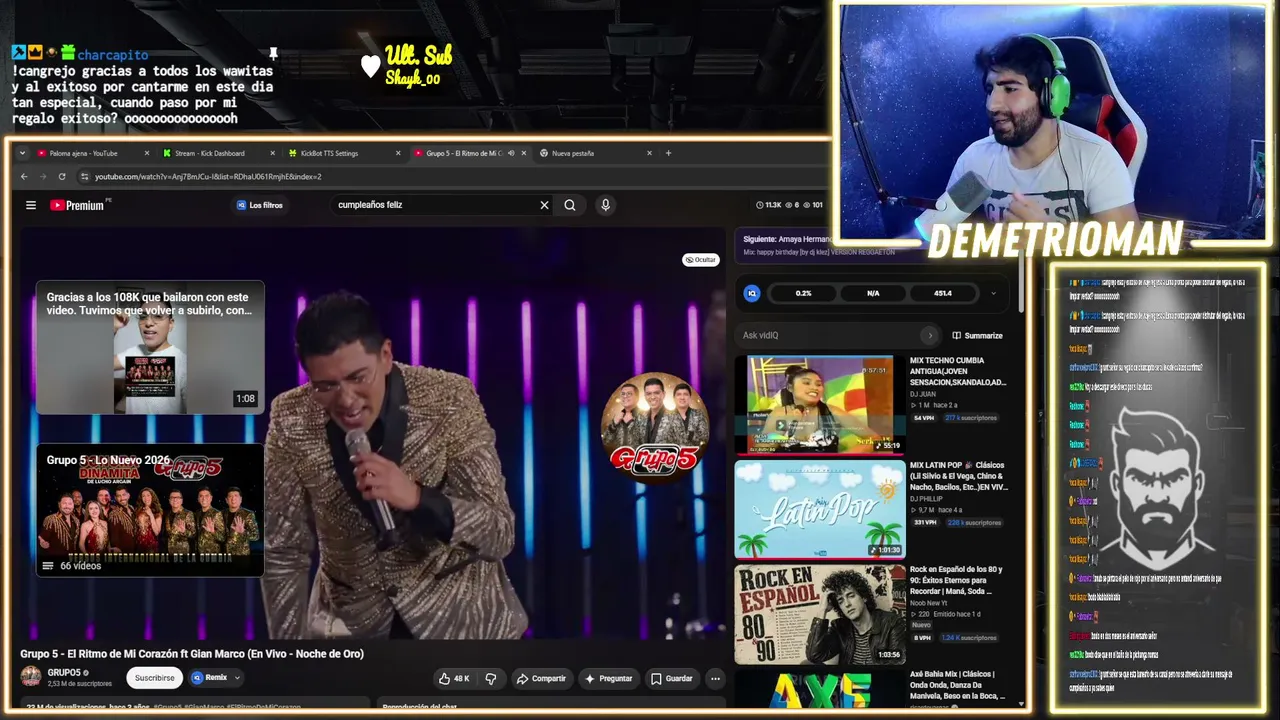Go back with browser back arrow
Viewport: 1280px width, 720px height.
[x=25, y=177]
